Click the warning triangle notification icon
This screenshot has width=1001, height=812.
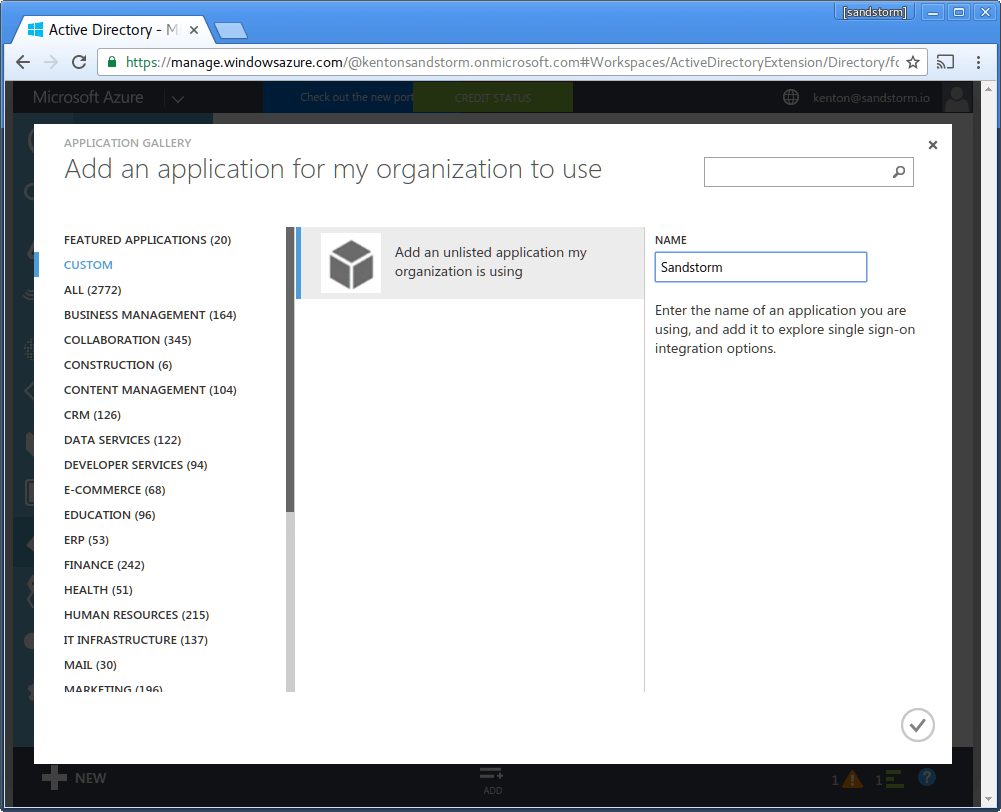pos(852,779)
